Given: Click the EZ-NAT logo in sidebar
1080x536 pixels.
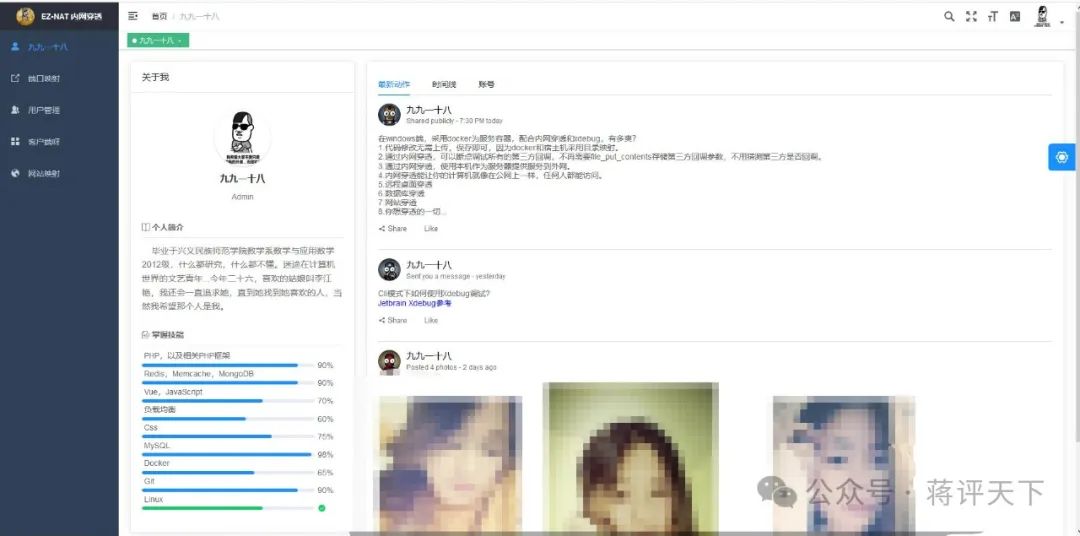Looking at the screenshot, I should tap(25, 16).
